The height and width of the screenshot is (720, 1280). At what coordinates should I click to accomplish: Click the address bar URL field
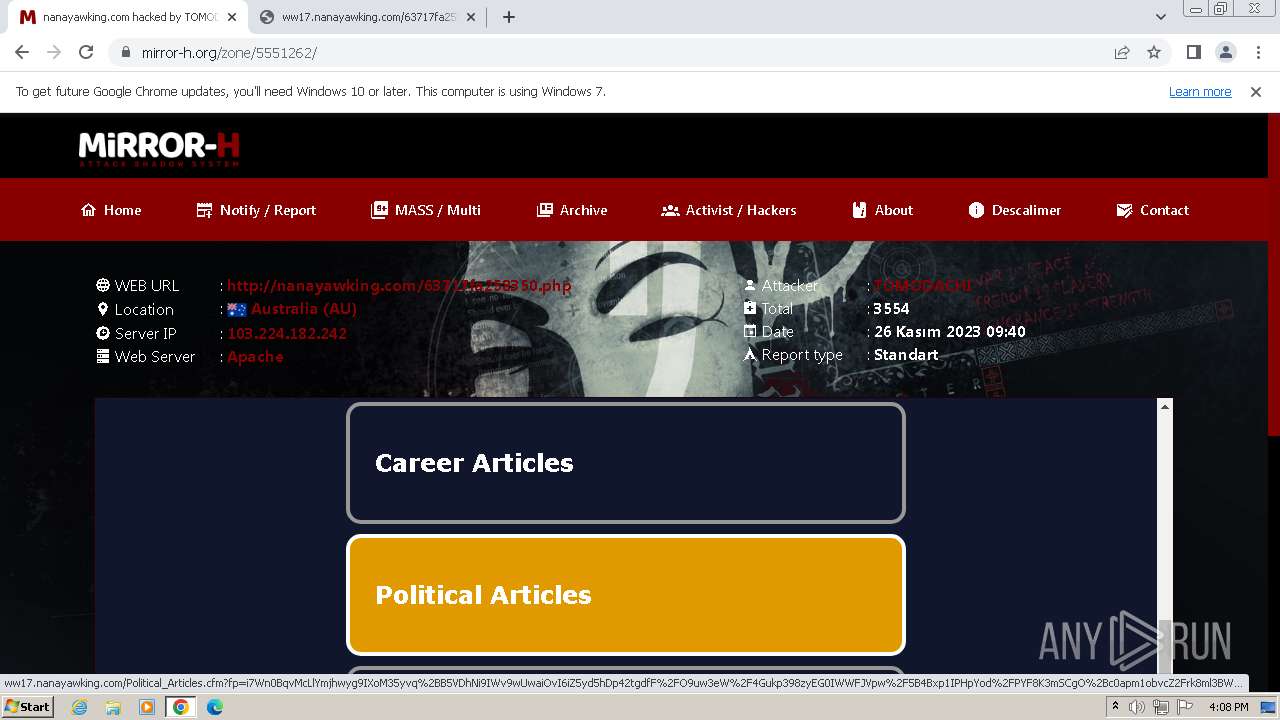(610, 52)
